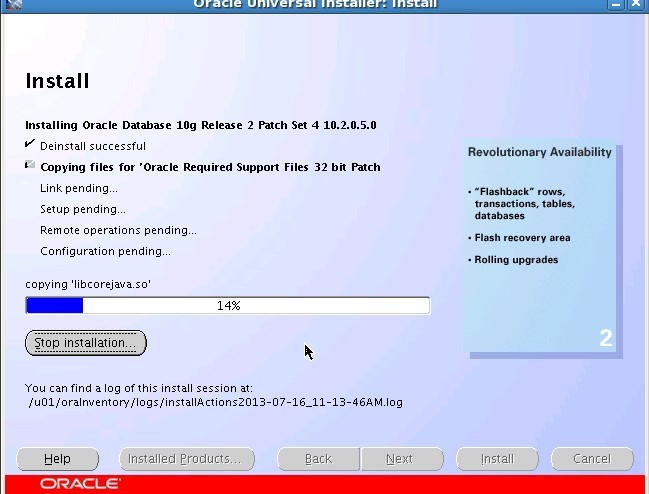Click the Next button
This screenshot has width=649, height=494.
pyautogui.click(x=402, y=459)
